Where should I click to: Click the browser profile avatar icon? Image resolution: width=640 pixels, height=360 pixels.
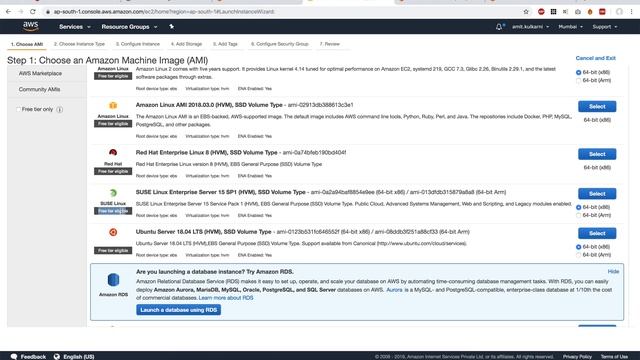[x=619, y=11]
